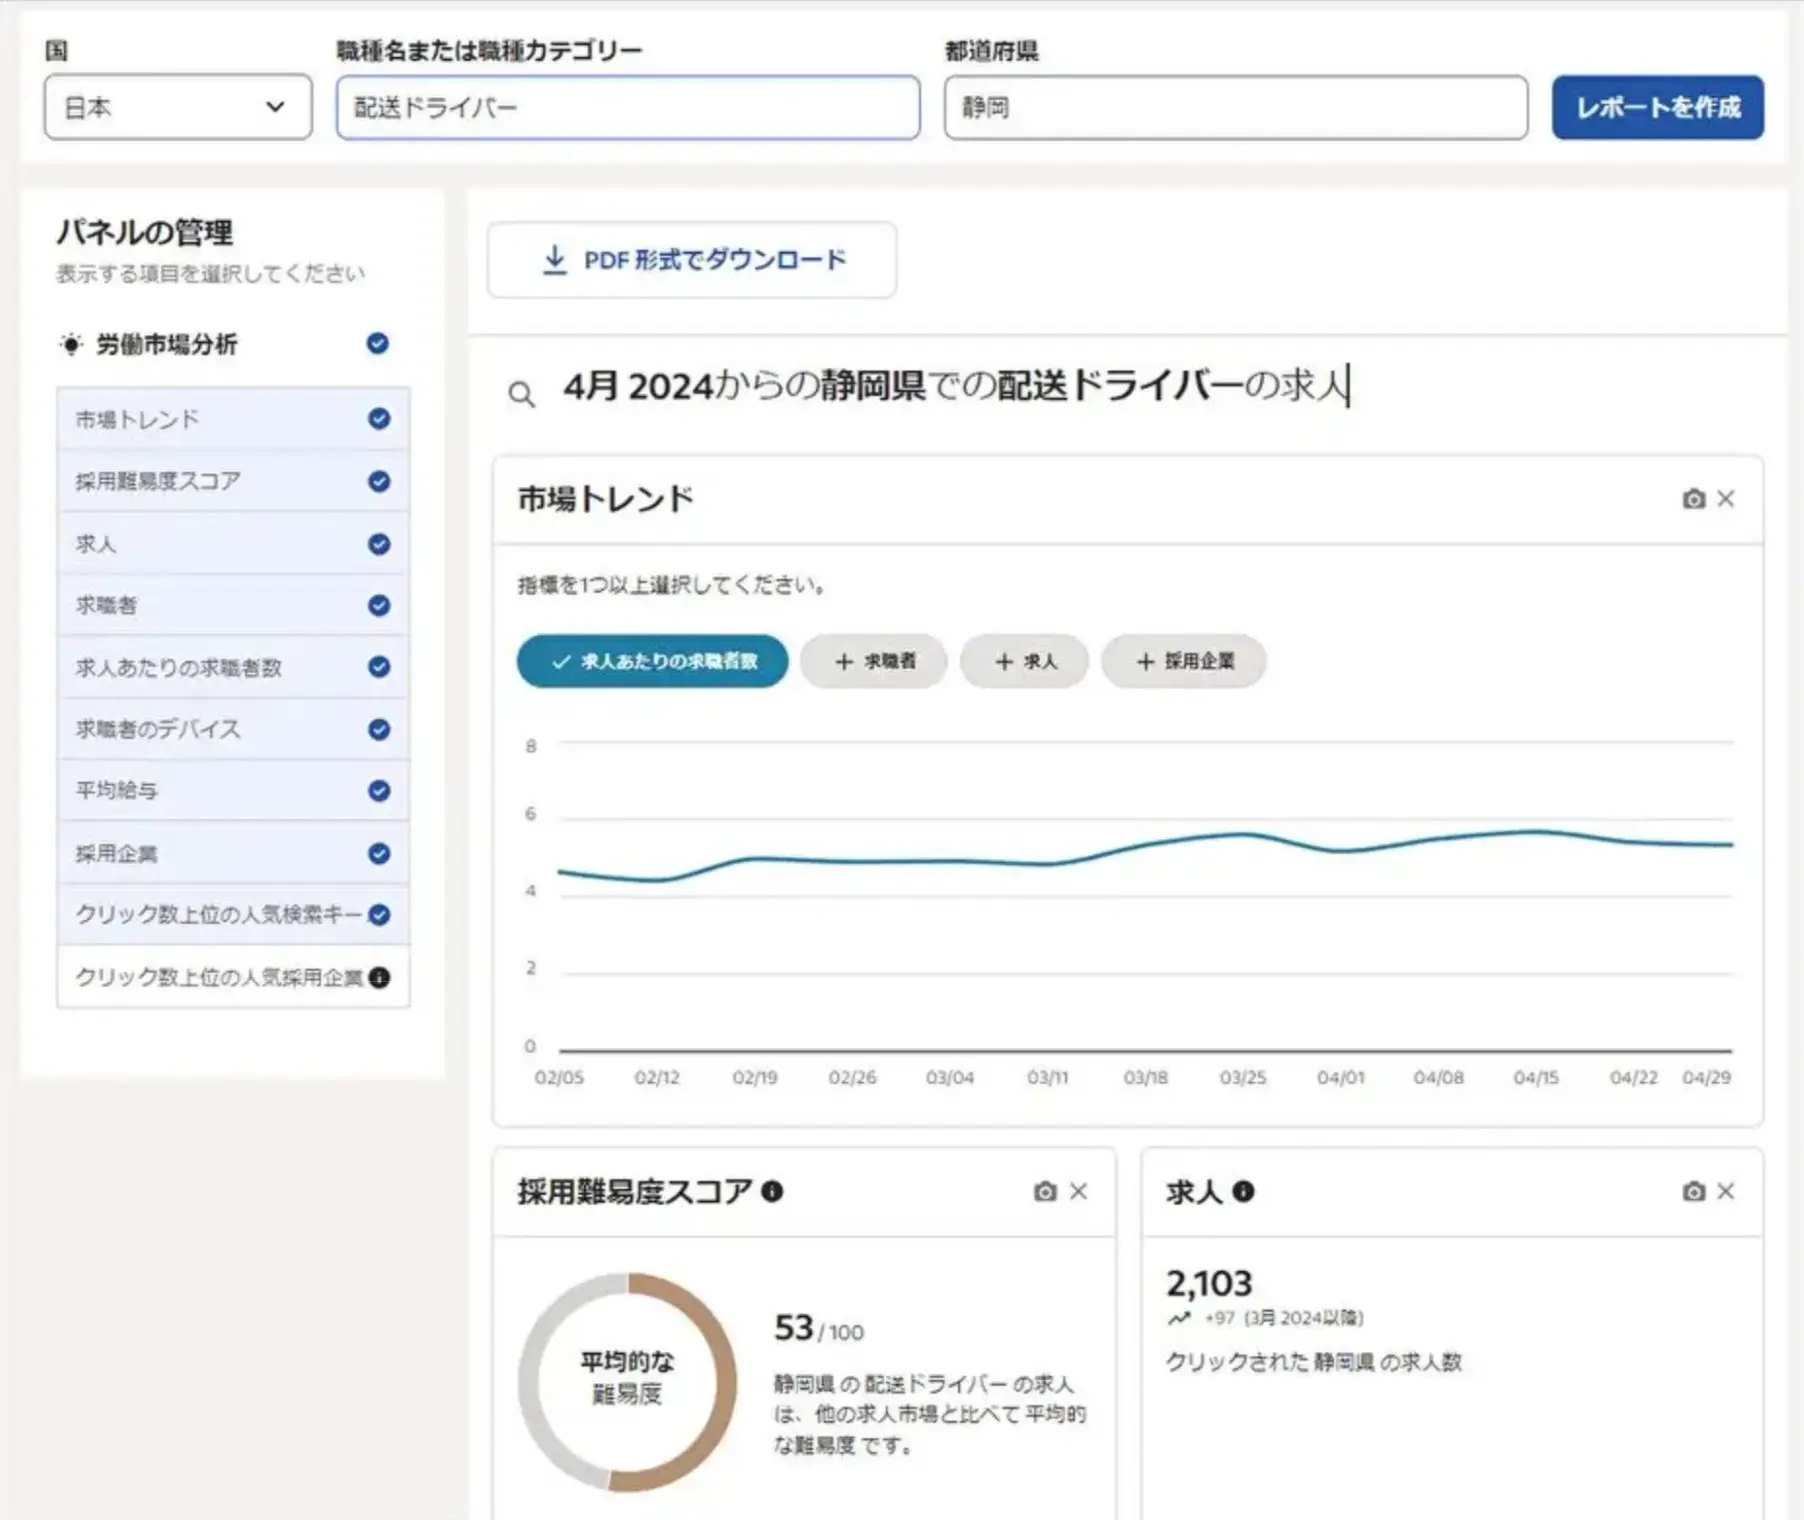Toggle the 平均給与 panel checkbox

tap(379, 791)
